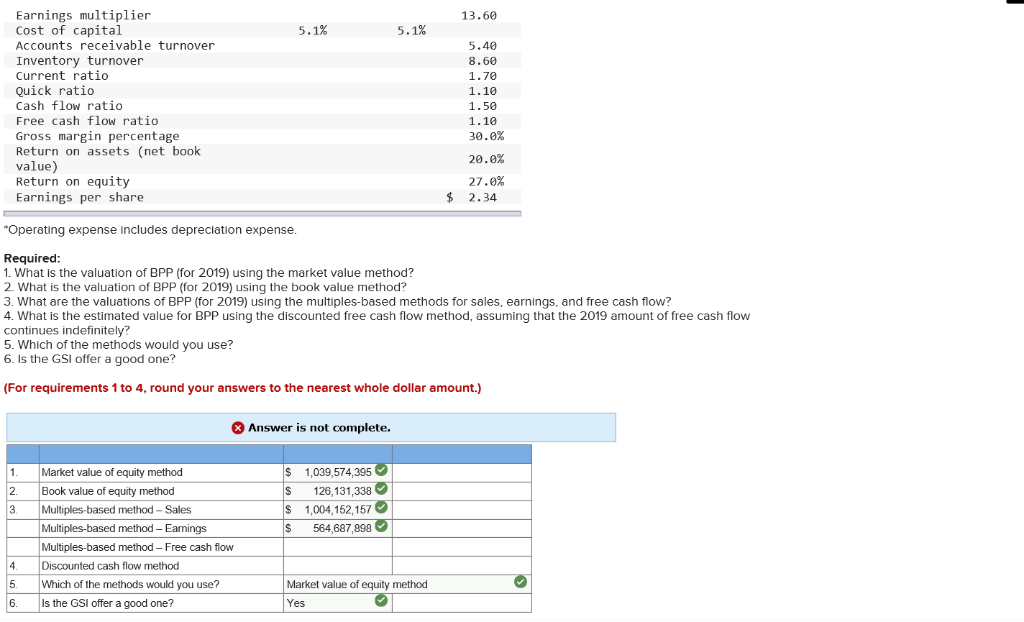The image size is (1024, 622).
Task: Click the 'Required:' heading
Action: (32, 258)
